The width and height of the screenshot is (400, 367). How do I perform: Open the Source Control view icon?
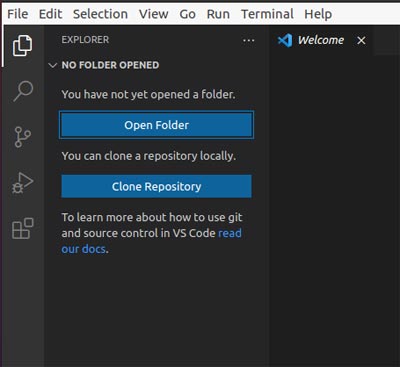pyautogui.click(x=23, y=137)
